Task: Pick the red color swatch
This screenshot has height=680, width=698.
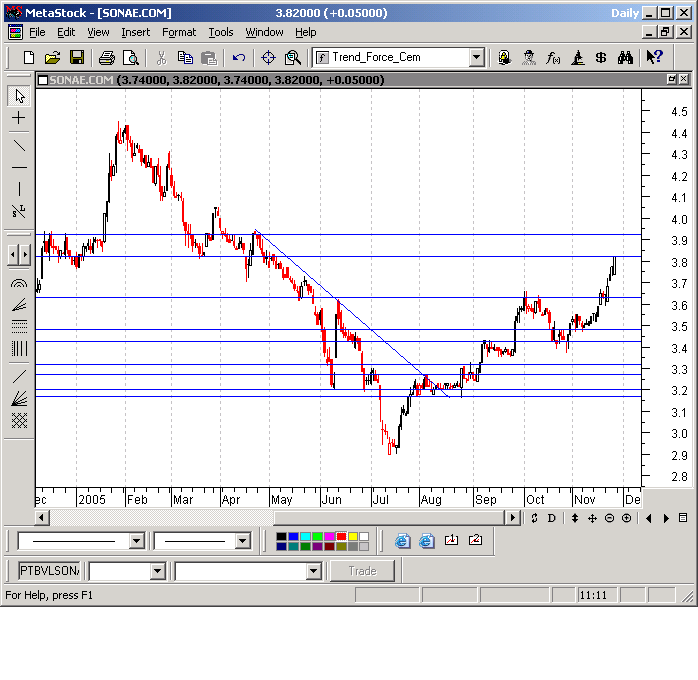Action: coord(342,536)
